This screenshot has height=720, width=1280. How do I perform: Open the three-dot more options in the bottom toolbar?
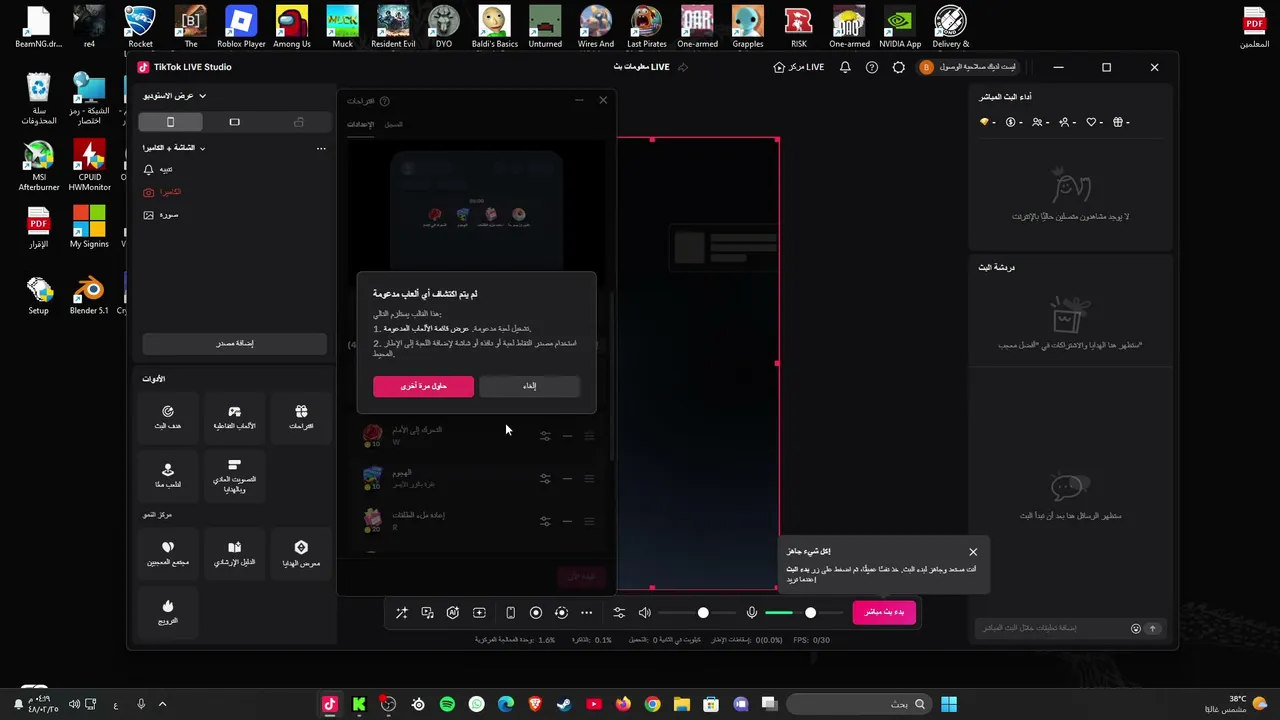click(x=586, y=613)
